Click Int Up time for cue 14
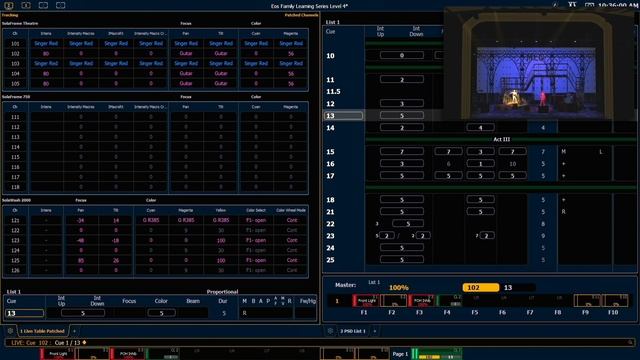This screenshot has height=360, width=640. (402, 128)
